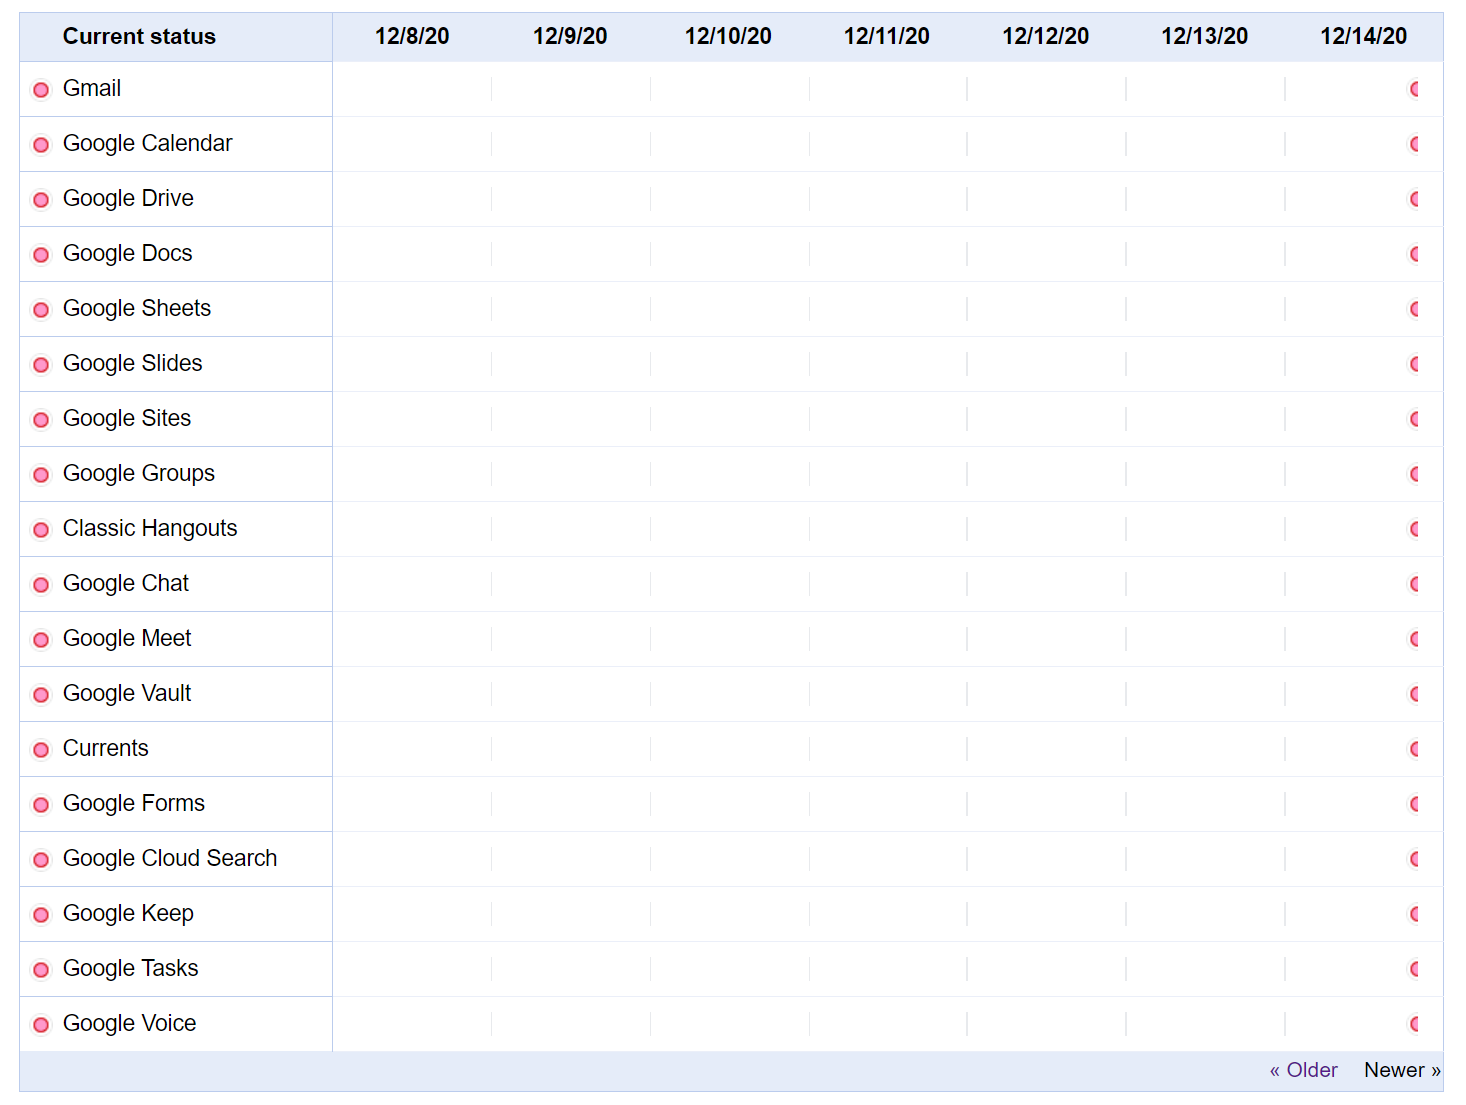Click the Currents status indicator dot
This screenshot has width=1466, height=1105.
[x=41, y=750]
